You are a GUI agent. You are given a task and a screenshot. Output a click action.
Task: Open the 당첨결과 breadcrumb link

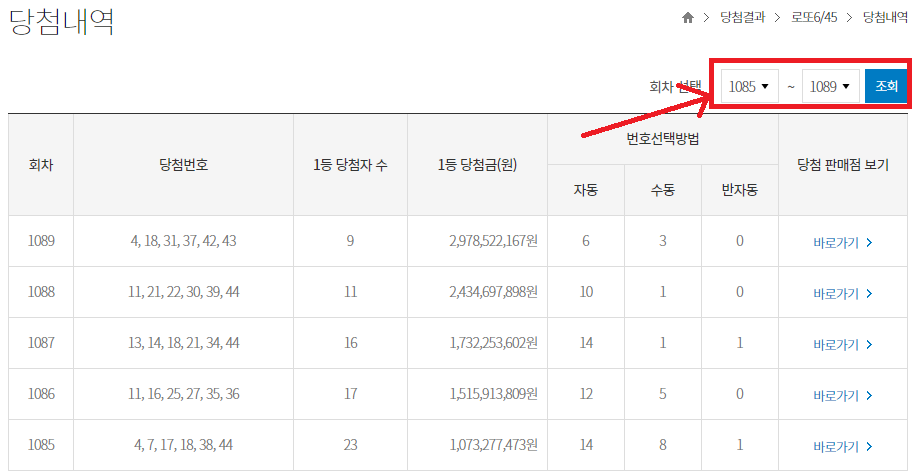(742, 17)
